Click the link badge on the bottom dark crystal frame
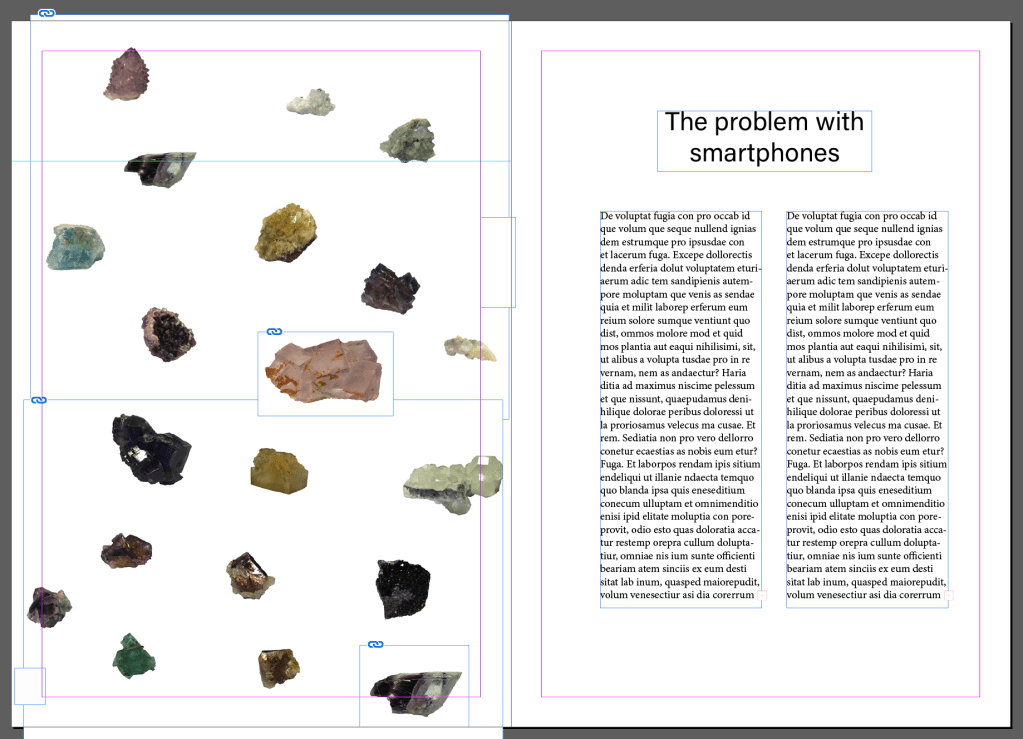This screenshot has width=1023, height=739. click(376, 644)
